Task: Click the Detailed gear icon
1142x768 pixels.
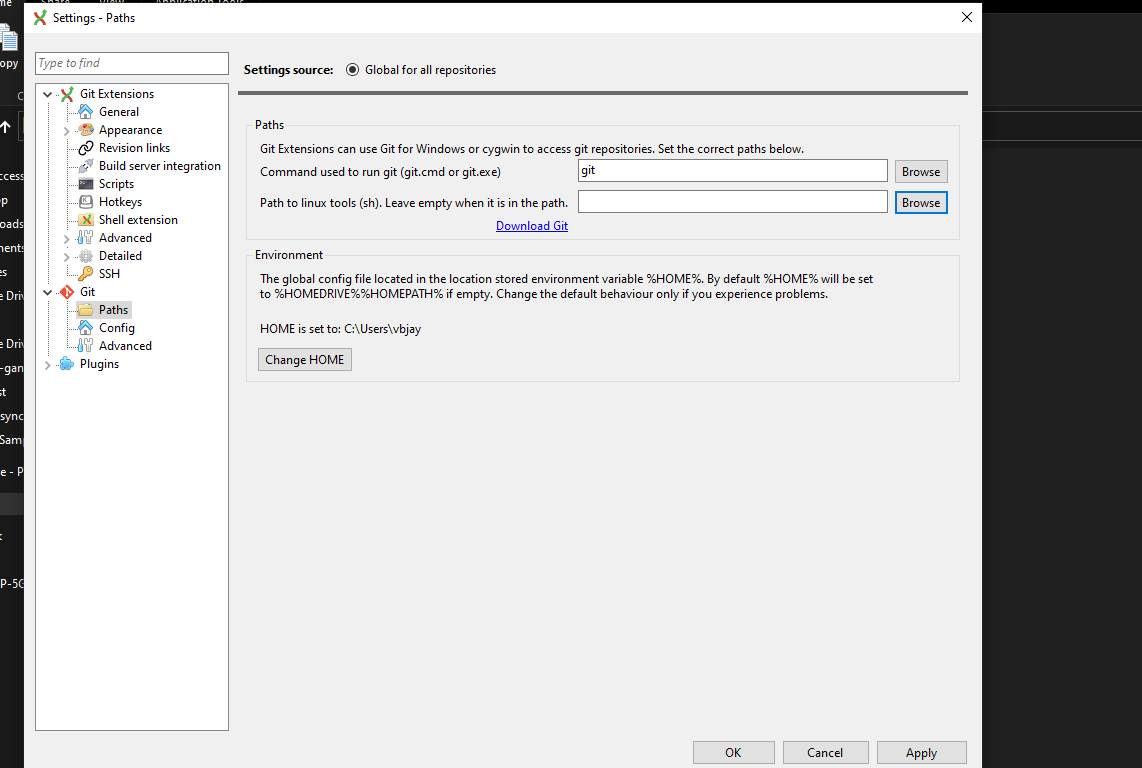Action: point(86,256)
